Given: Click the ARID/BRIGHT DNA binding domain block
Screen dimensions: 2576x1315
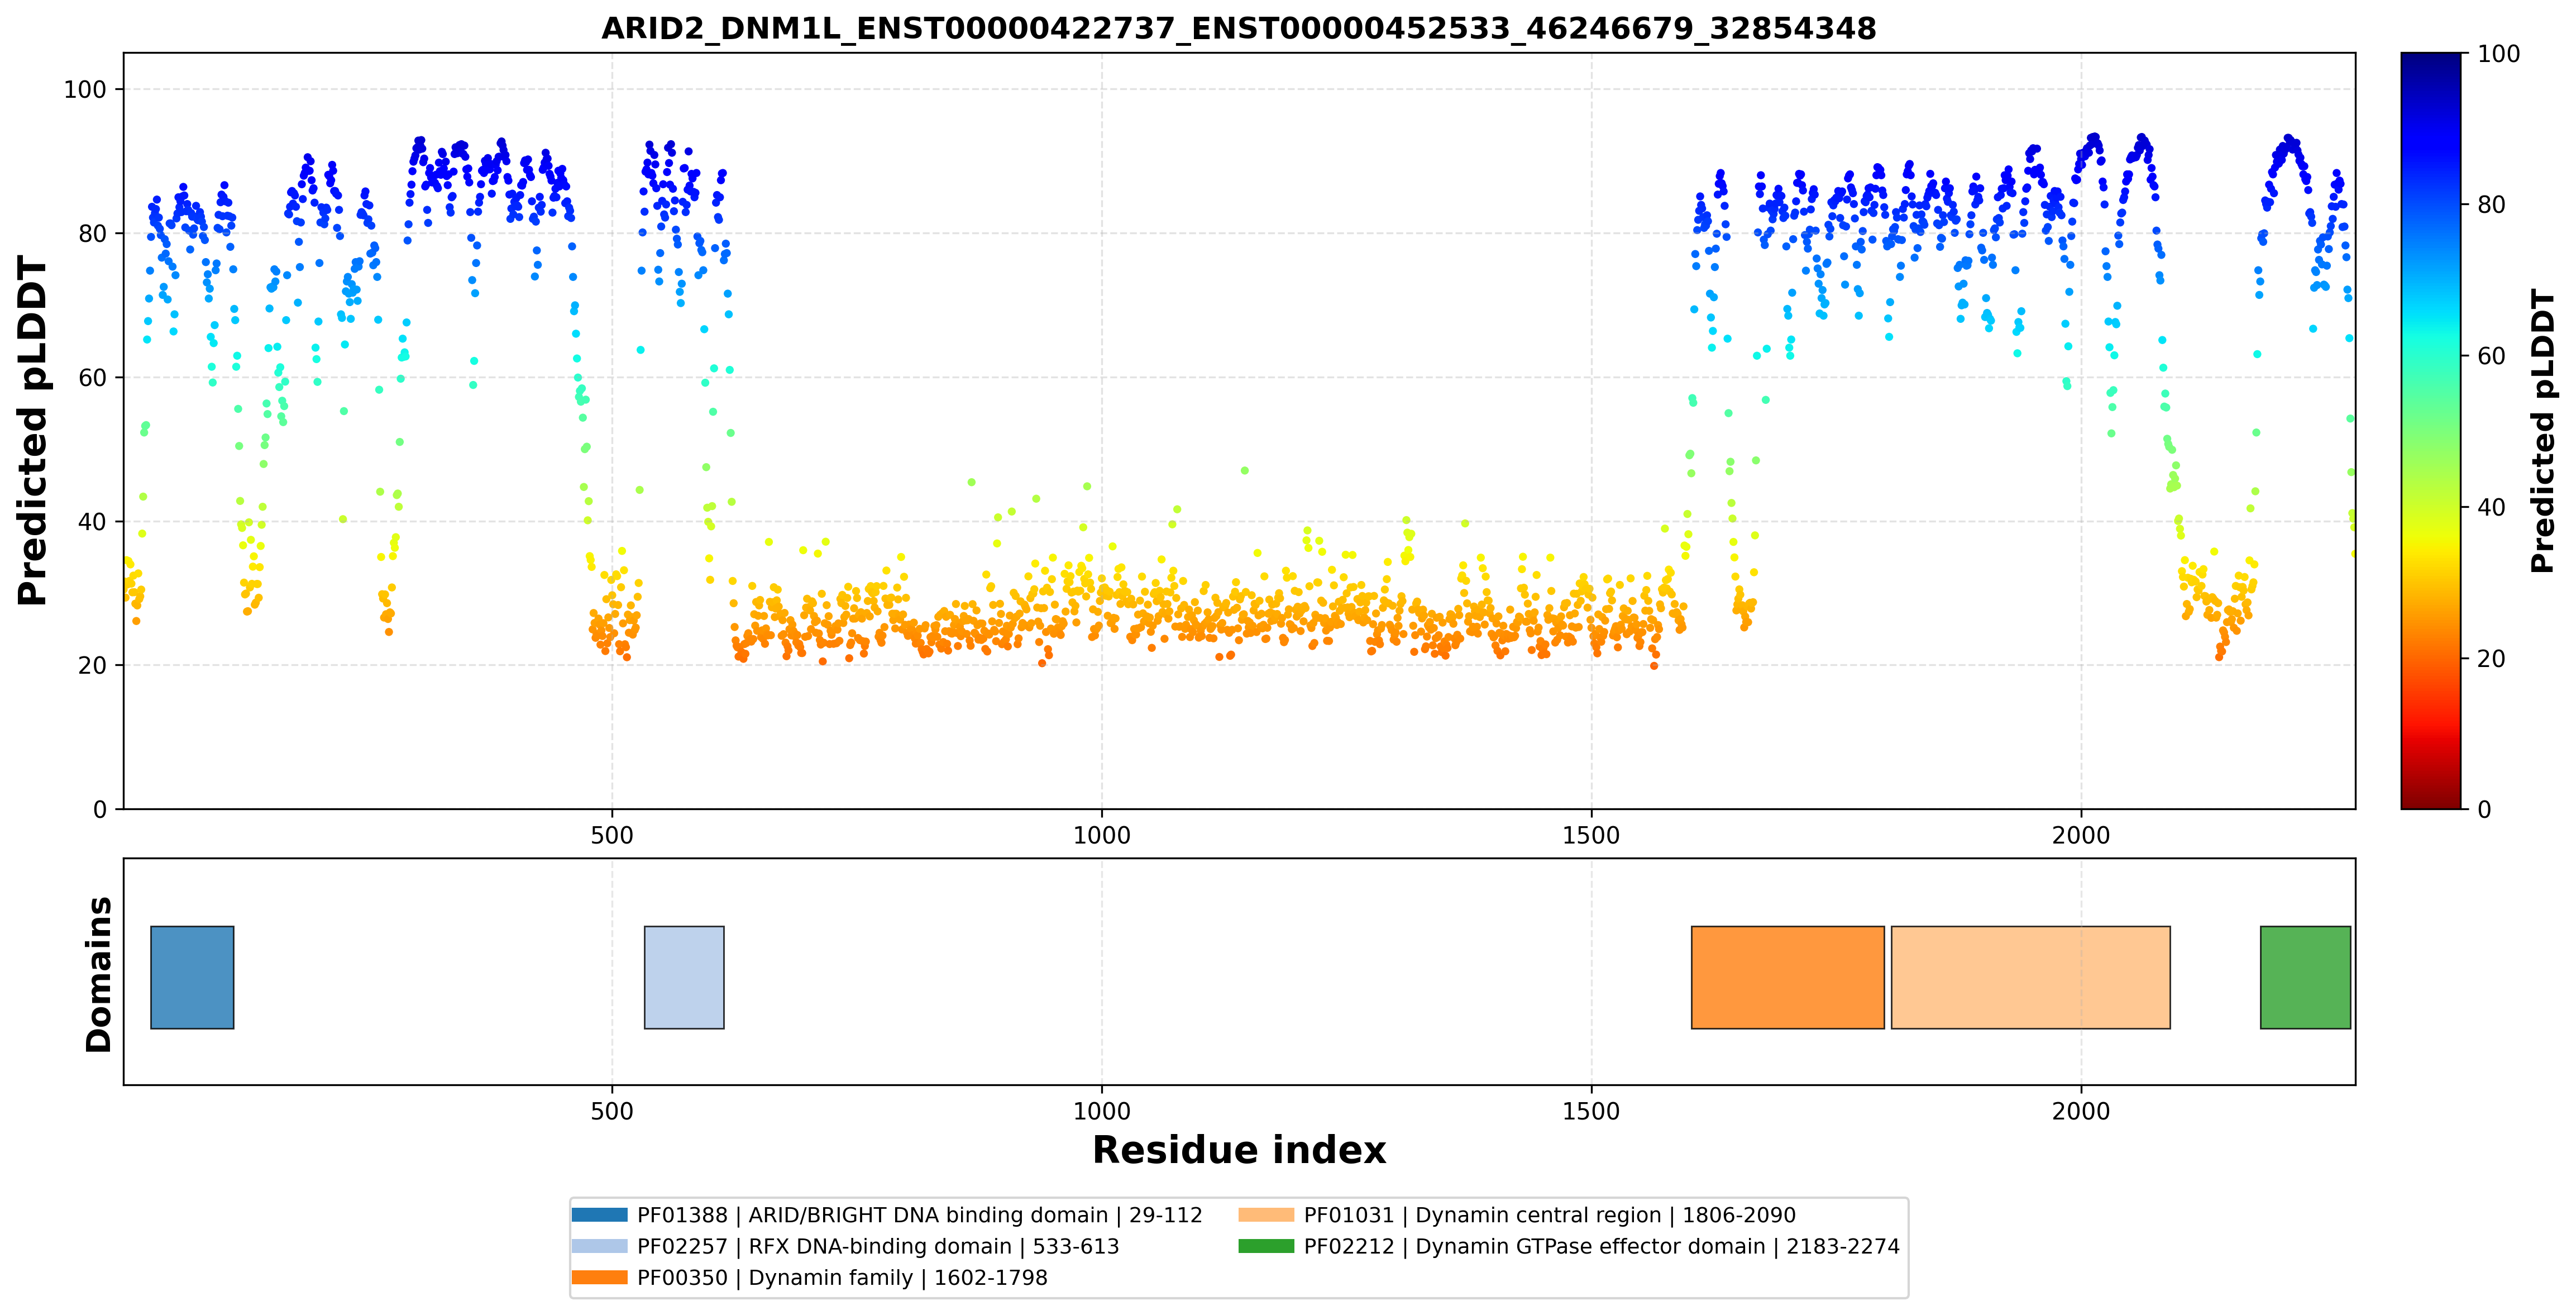Looking at the screenshot, I should tap(192, 977).
